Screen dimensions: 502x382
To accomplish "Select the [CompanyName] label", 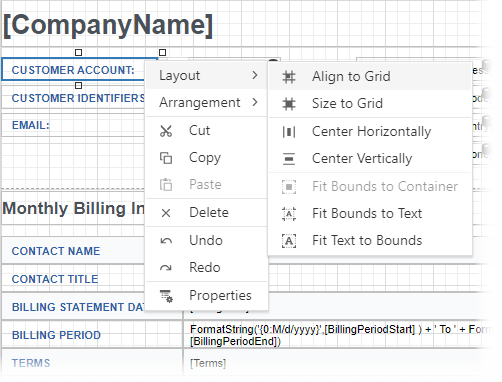I will [x=108, y=25].
